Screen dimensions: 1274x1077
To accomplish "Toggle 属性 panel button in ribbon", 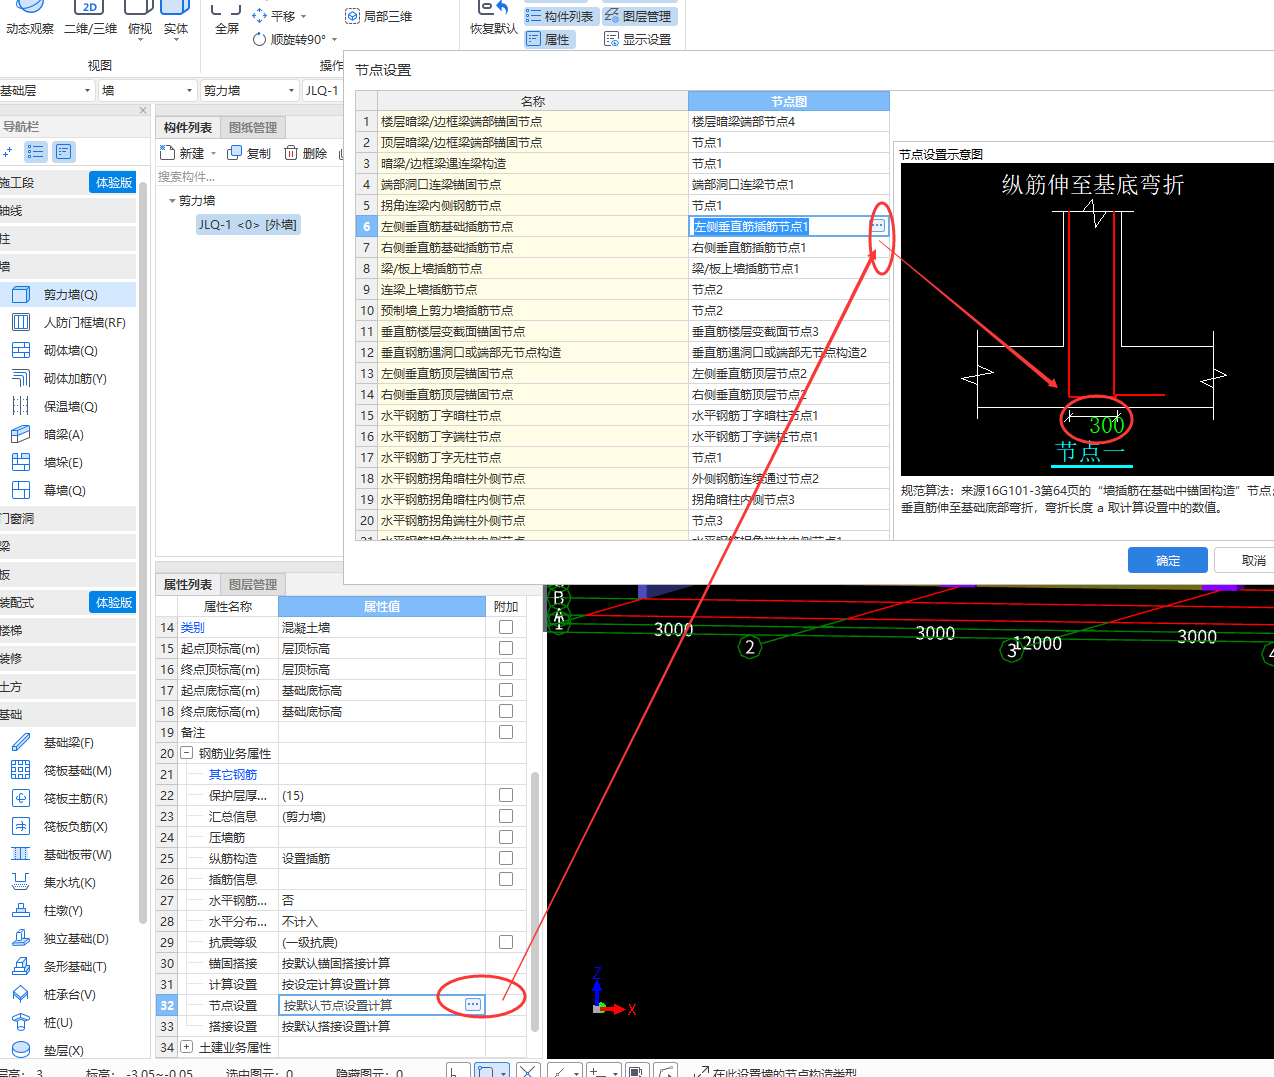I will (x=548, y=39).
